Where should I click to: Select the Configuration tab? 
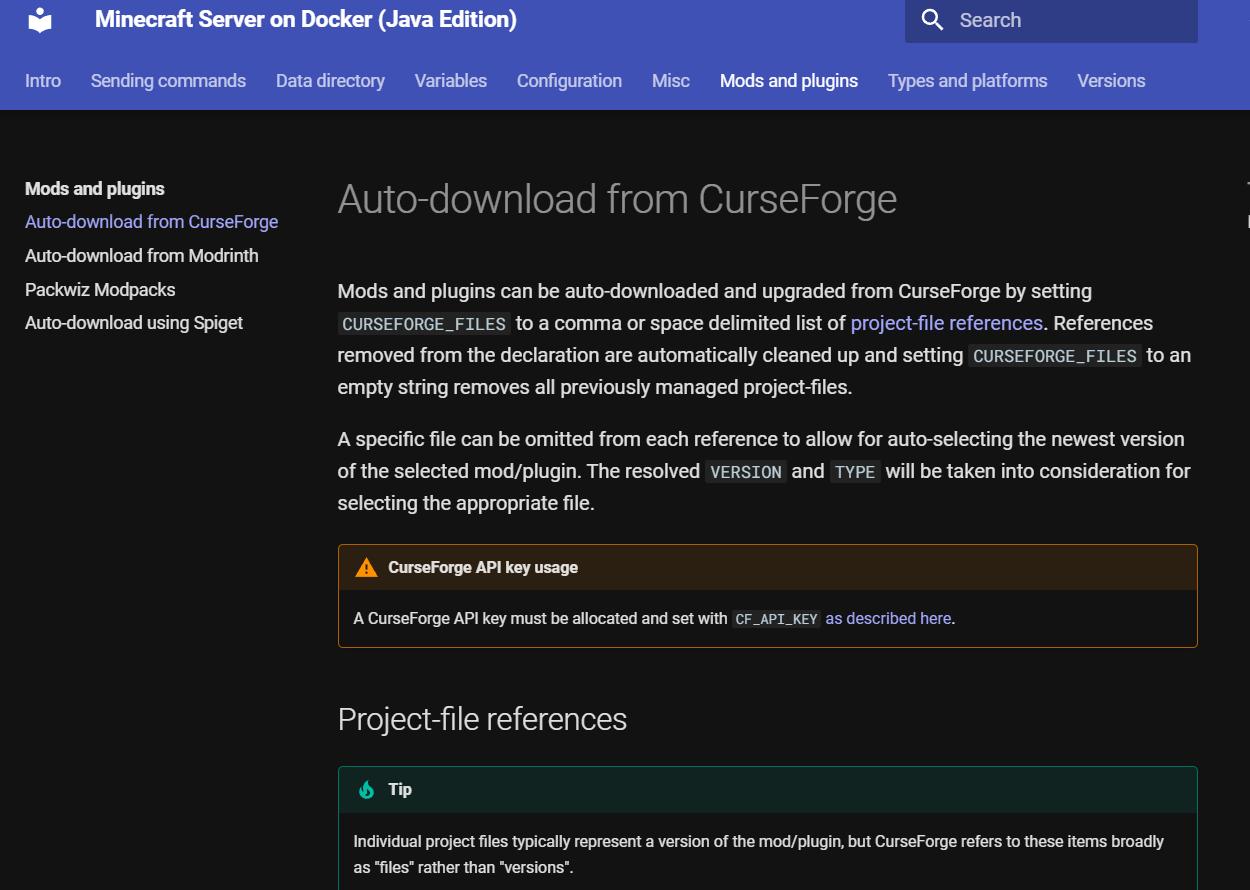(x=569, y=81)
